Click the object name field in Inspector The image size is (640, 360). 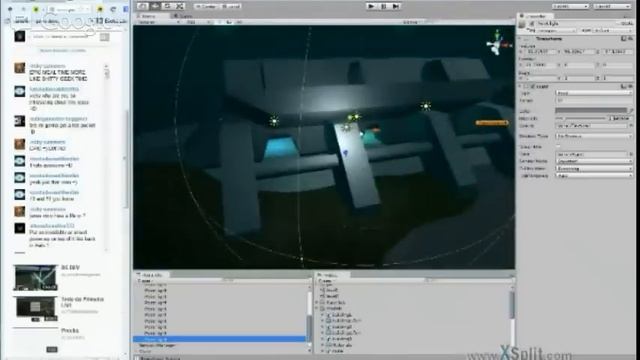click(576, 24)
